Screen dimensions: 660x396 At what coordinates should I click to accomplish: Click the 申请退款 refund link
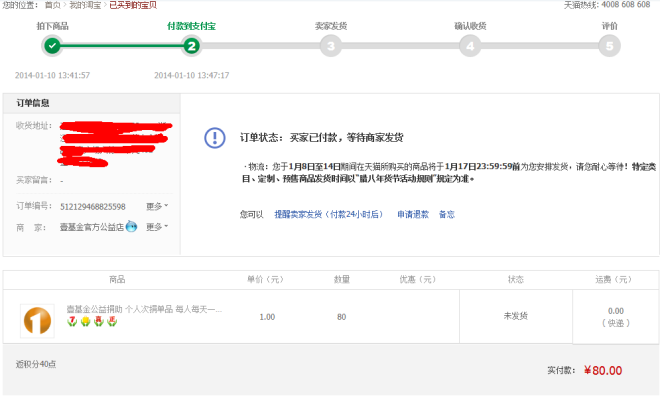click(x=413, y=214)
